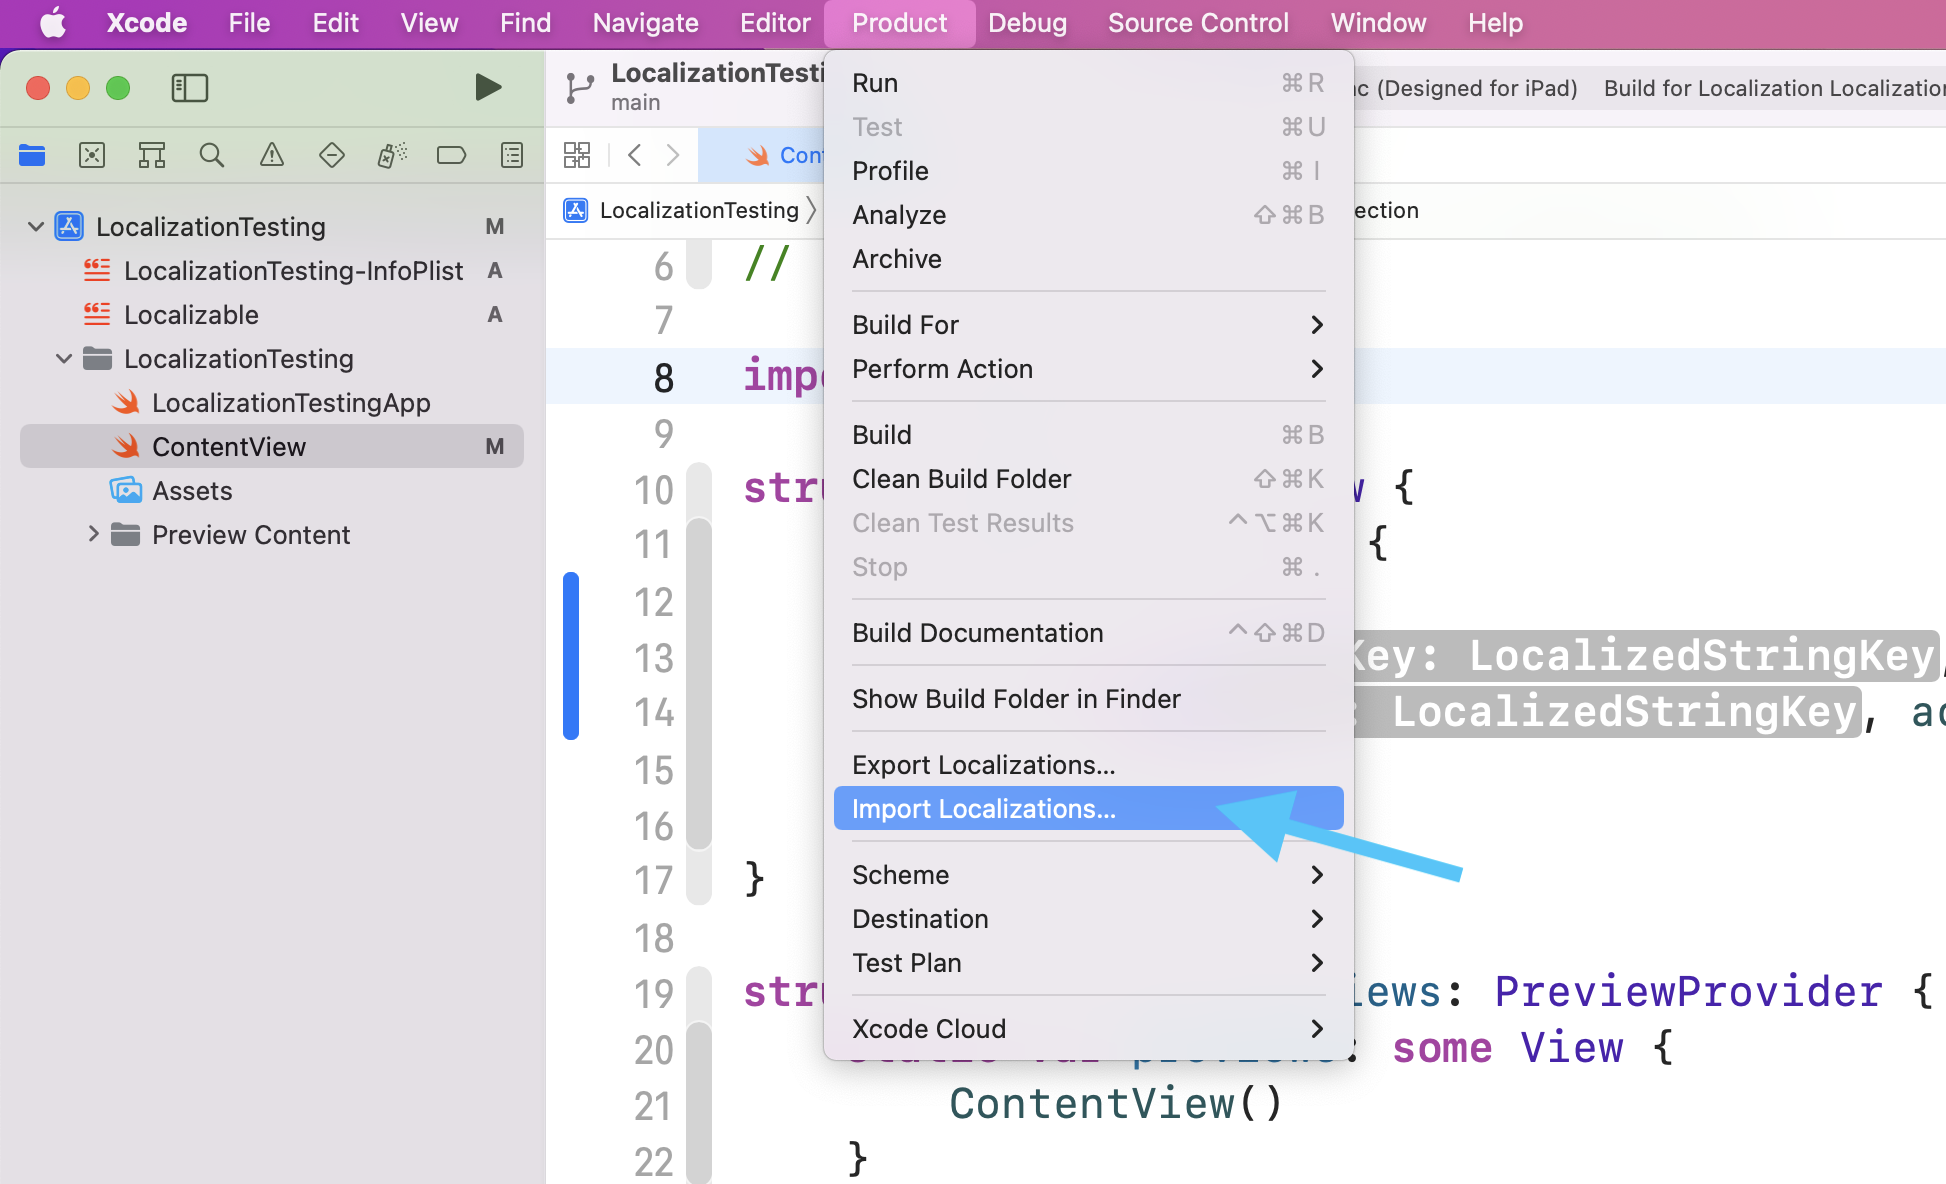1946x1184 pixels.
Task: Choose Show Build Folder in Finder
Action: [x=1088, y=699]
